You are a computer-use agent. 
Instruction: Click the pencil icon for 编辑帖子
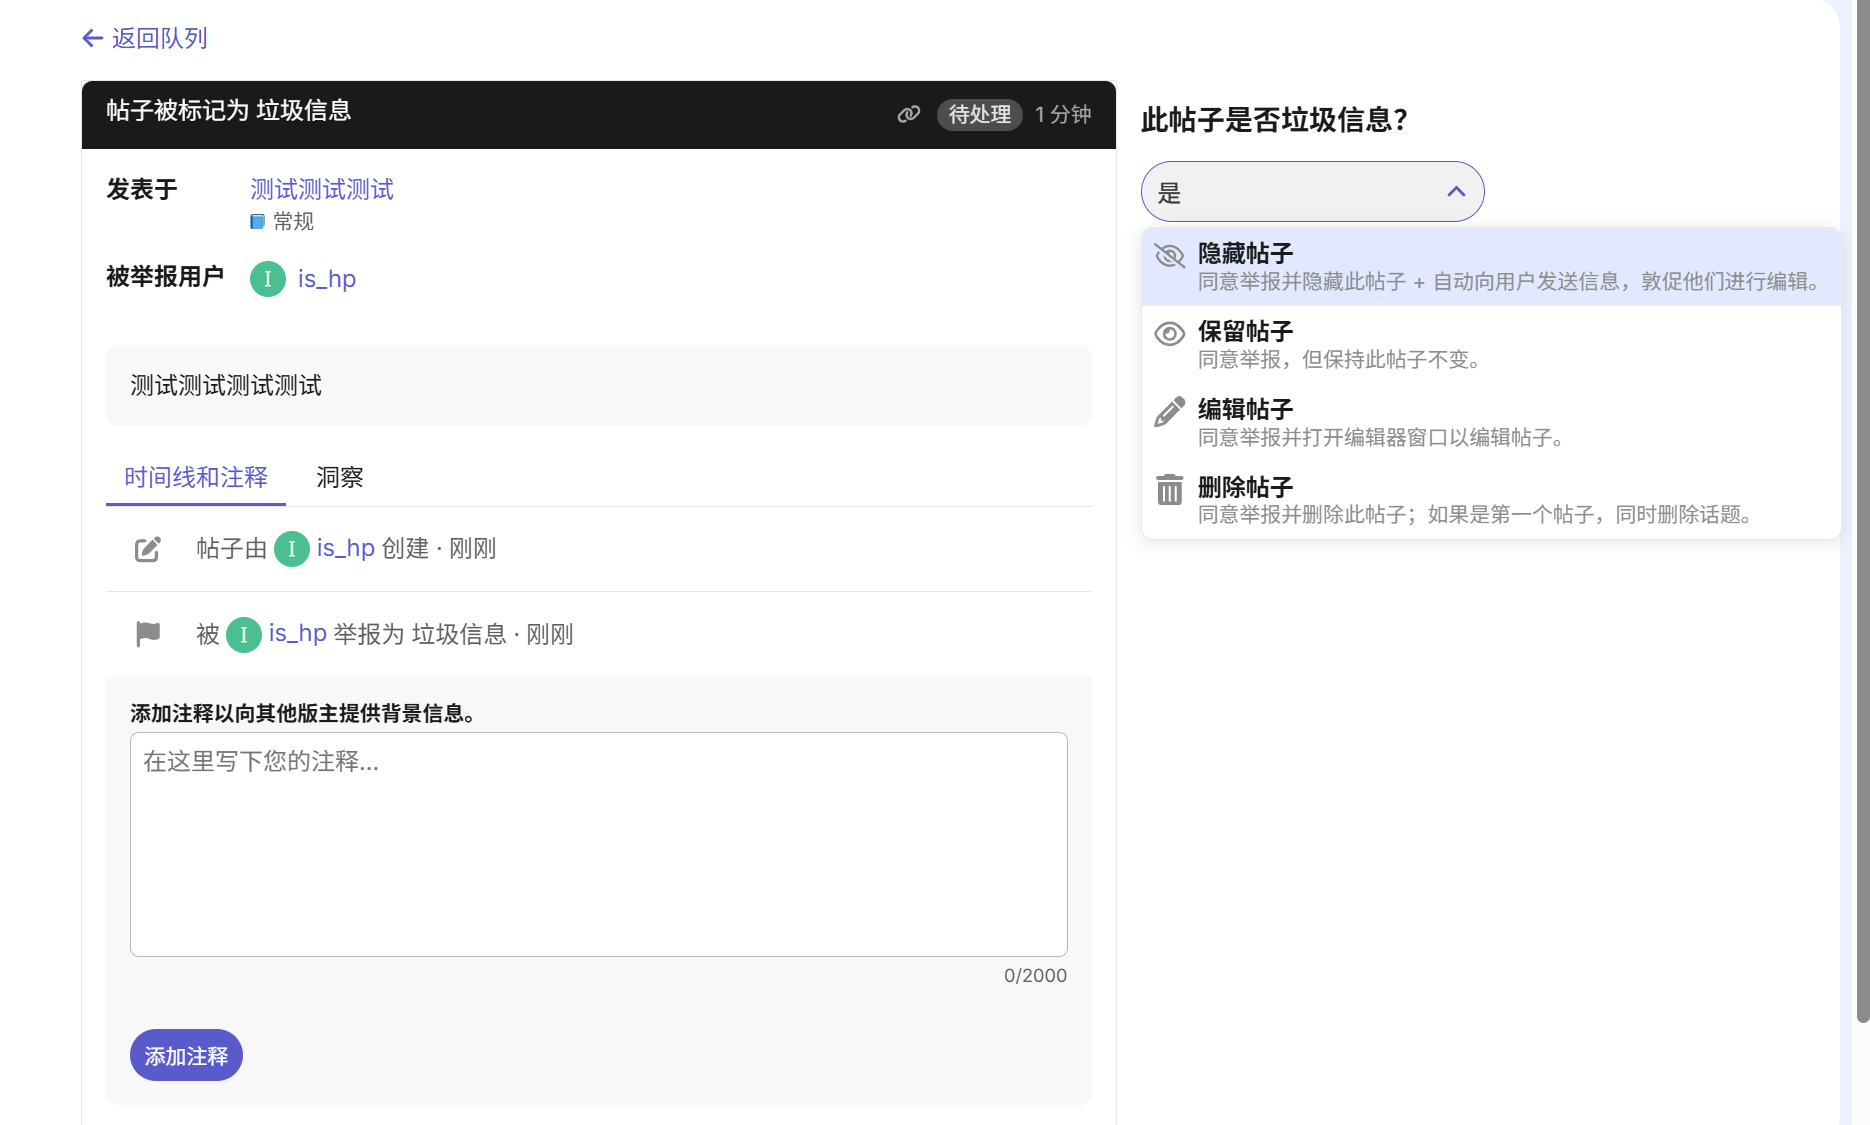pyautogui.click(x=1169, y=411)
